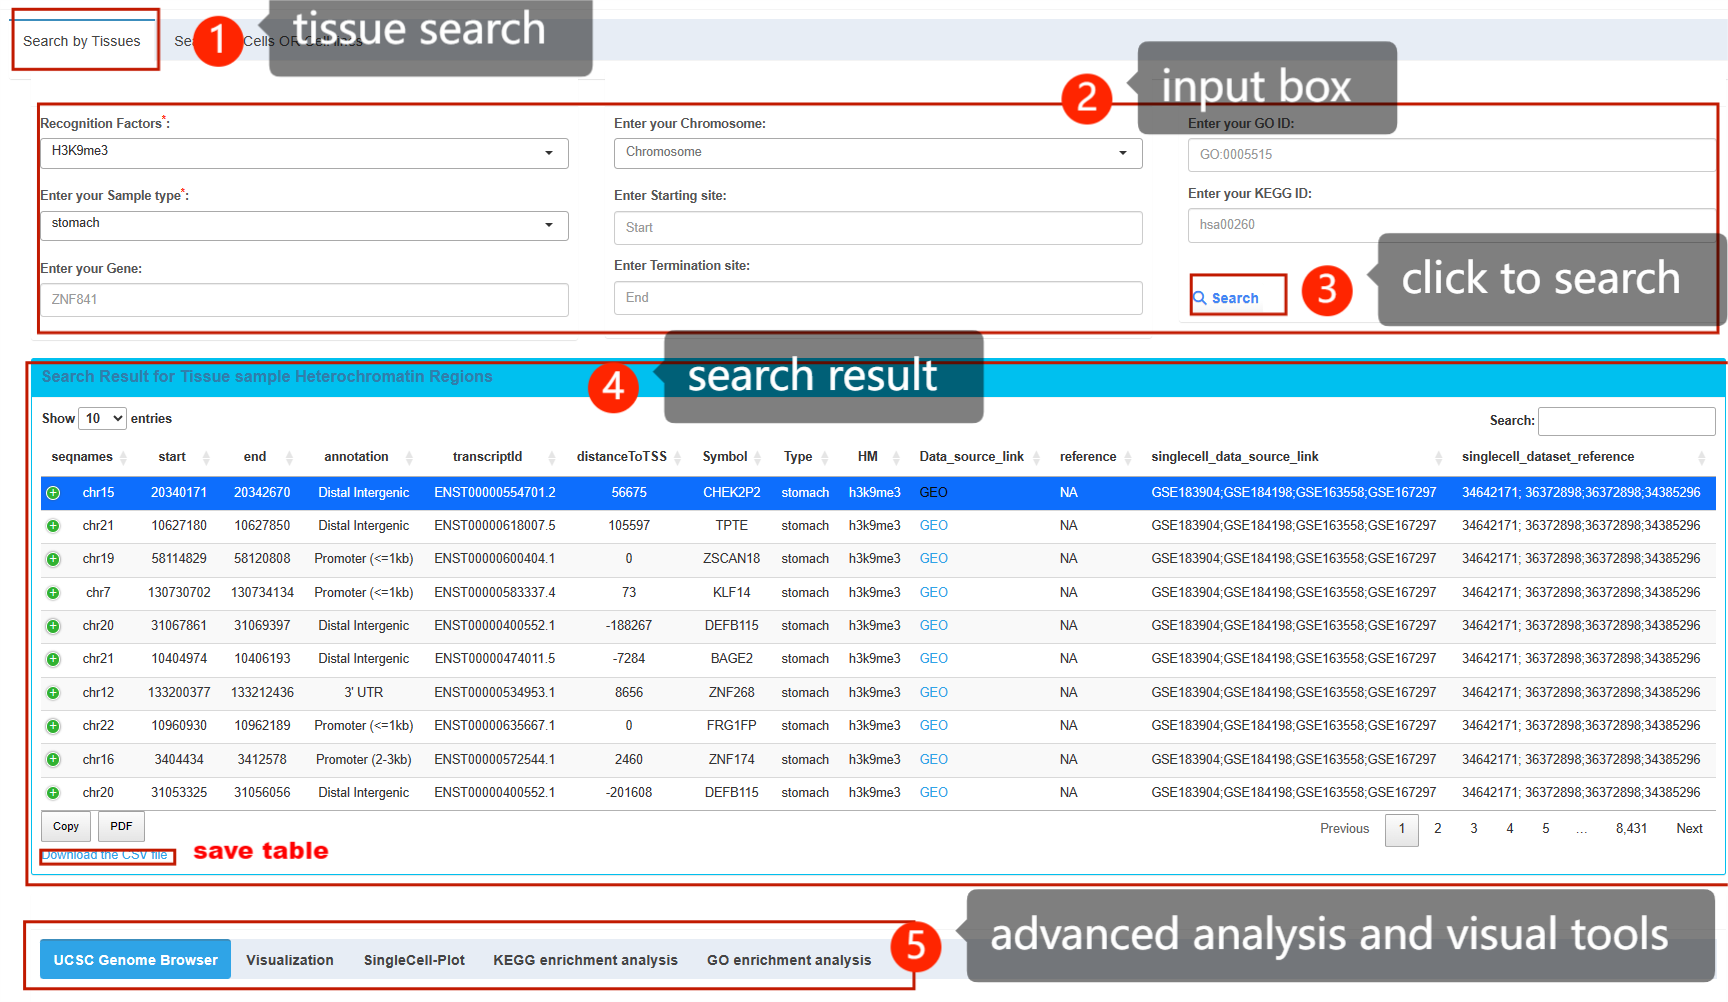Open the Chromosome dropdown
The height and width of the screenshot is (1002, 1728).
click(877, 153)
